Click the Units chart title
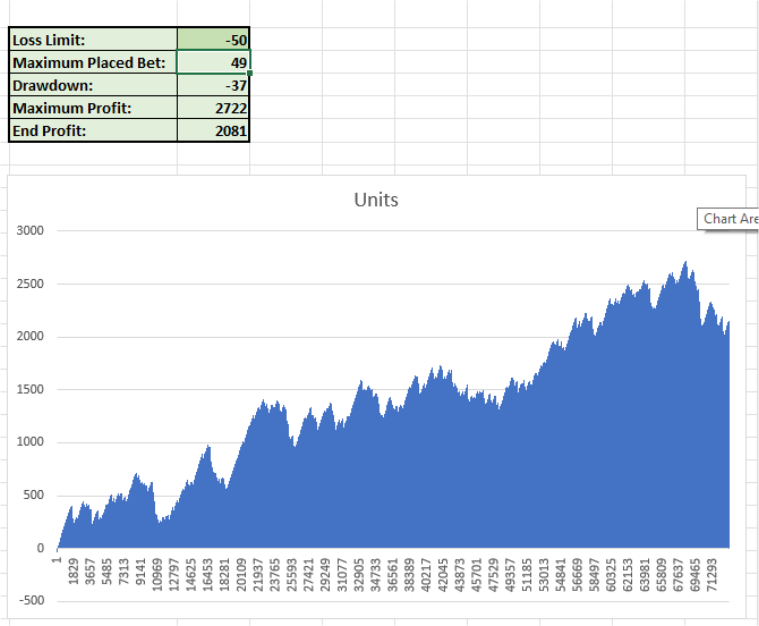759x626 pixels. (x=376, y=200)
